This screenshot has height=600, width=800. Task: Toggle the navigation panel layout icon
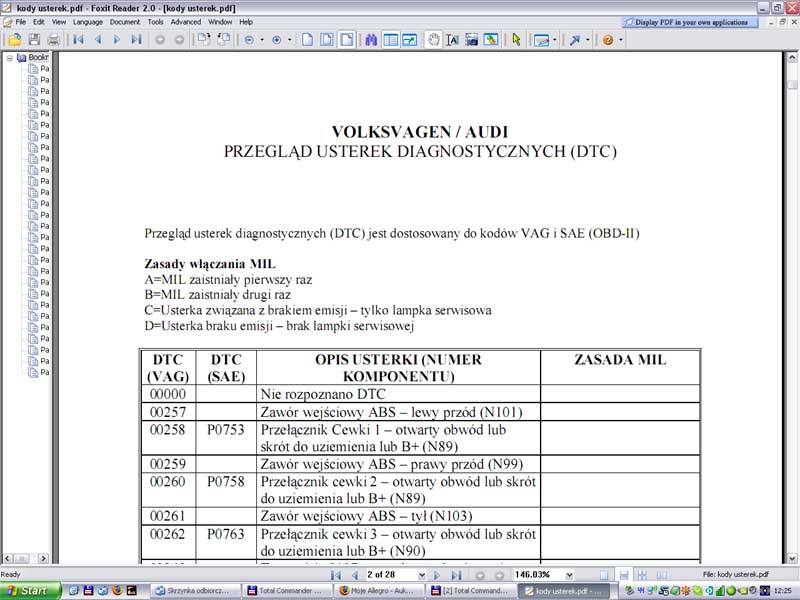(x=390, y=39)
